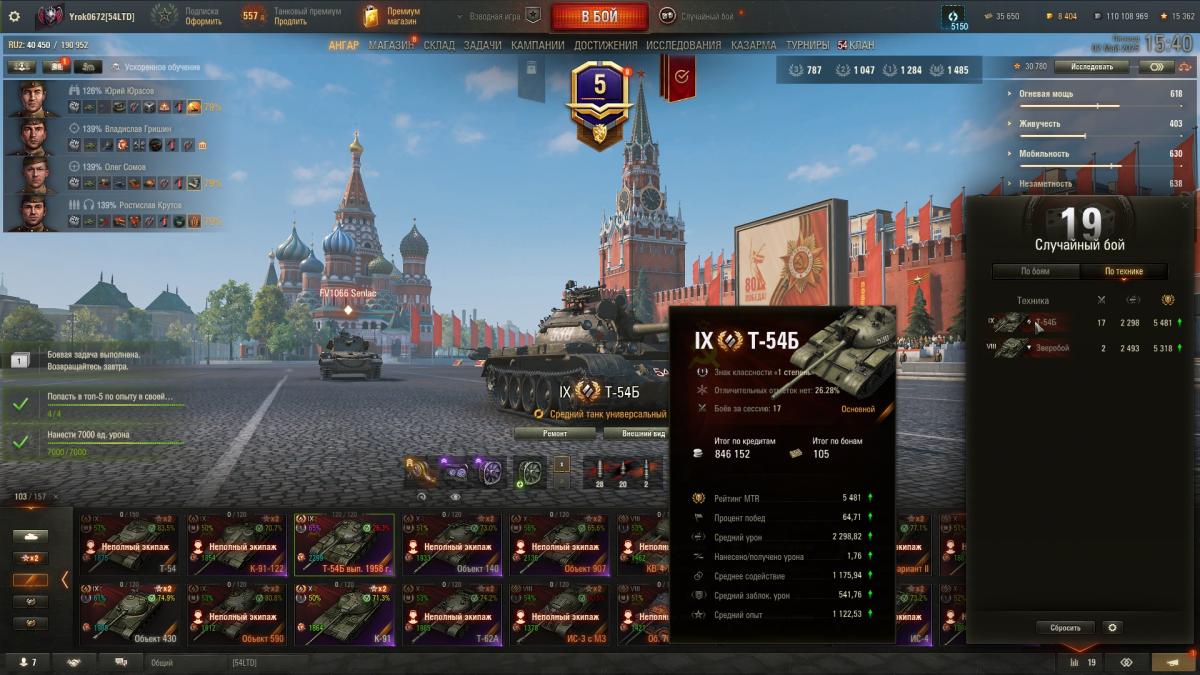Open the settings gear in top-left corner

(14, 16)
